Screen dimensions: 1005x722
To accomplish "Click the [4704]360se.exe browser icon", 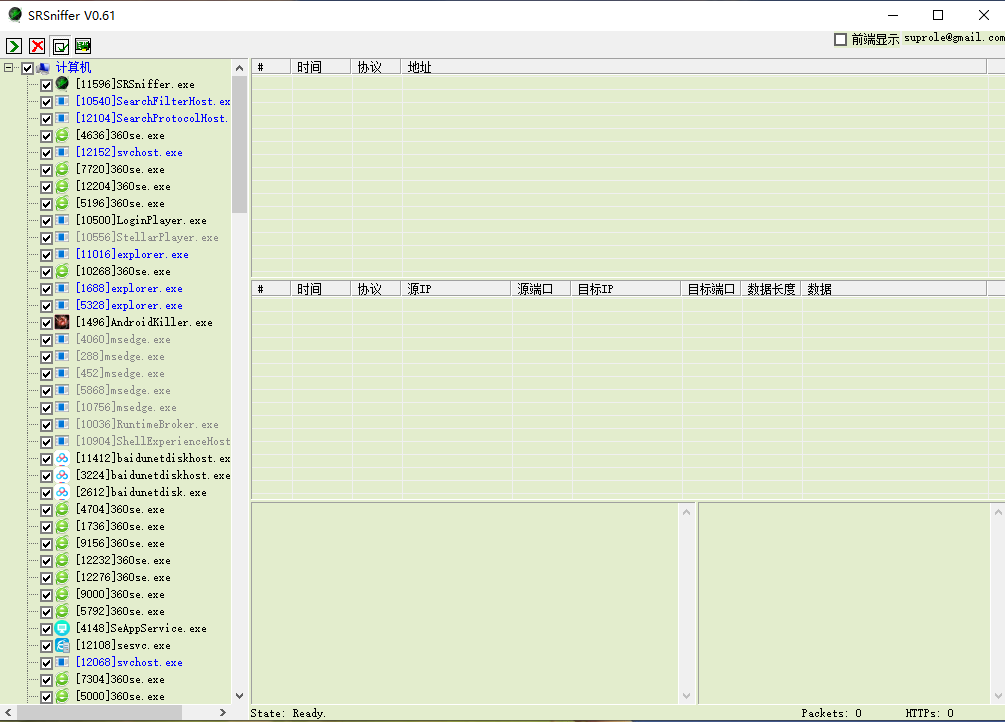I will [x=62, y=509].
